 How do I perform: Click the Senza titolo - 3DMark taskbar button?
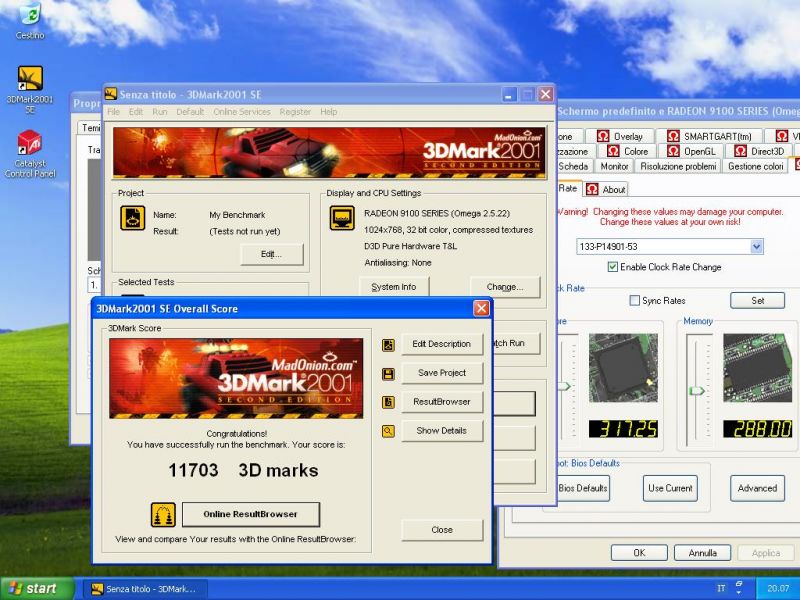coord(143,589)
